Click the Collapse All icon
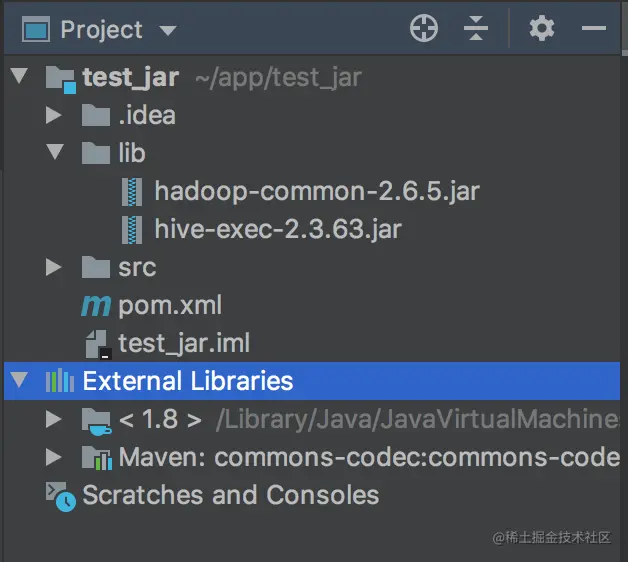This screenshot has width=628, height=562. tap(476, 29)
